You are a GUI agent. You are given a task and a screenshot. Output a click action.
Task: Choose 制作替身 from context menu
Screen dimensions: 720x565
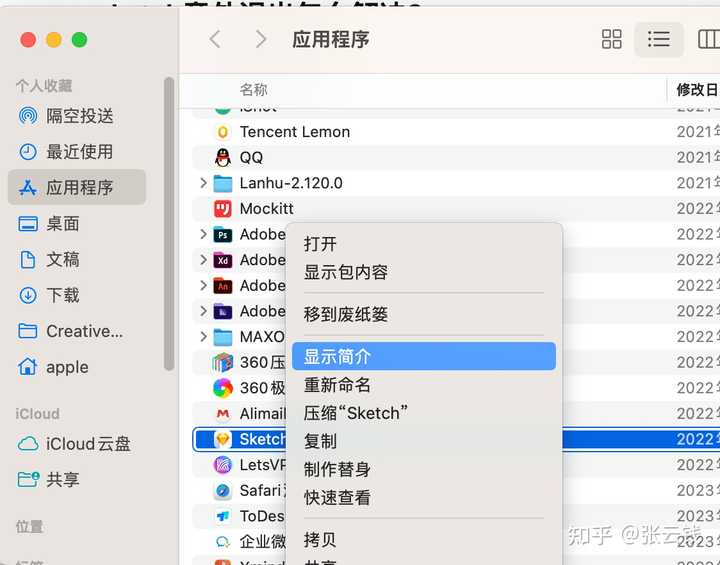[424, 469]
